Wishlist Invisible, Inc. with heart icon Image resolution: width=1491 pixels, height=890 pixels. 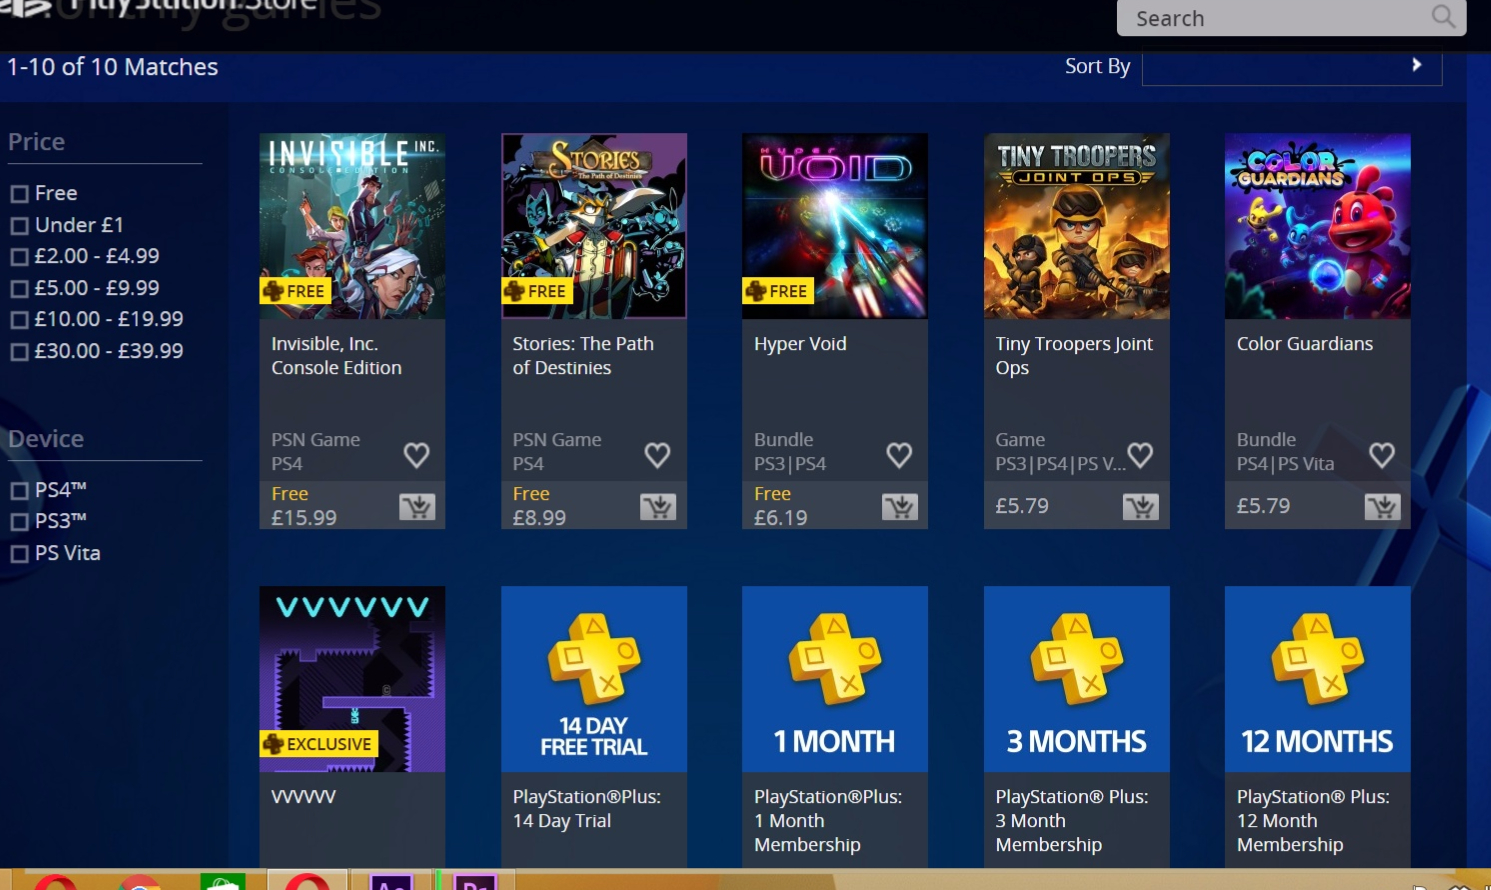pos(417,456)
